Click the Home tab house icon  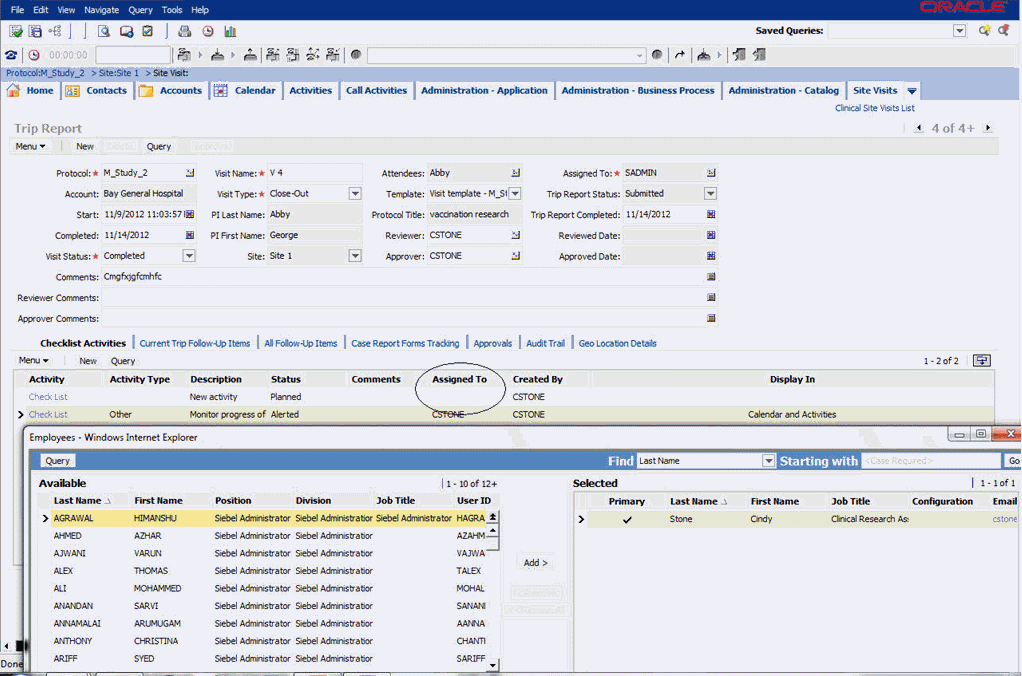(x=14, y=91)
